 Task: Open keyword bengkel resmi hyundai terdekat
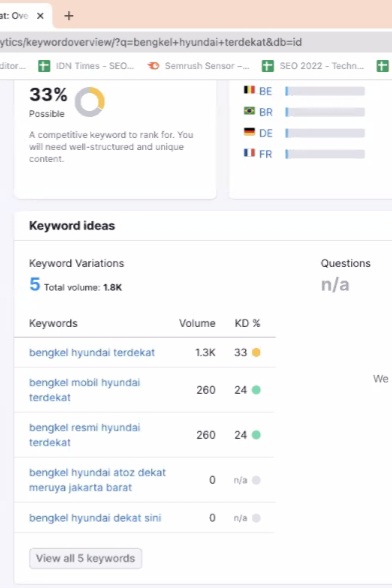tap(85, 435)
